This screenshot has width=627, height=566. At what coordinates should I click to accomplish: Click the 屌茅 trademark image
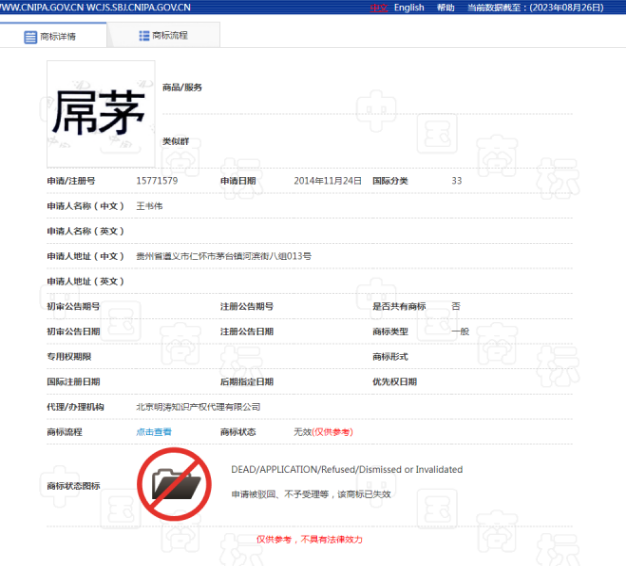(x=100, y=113)
